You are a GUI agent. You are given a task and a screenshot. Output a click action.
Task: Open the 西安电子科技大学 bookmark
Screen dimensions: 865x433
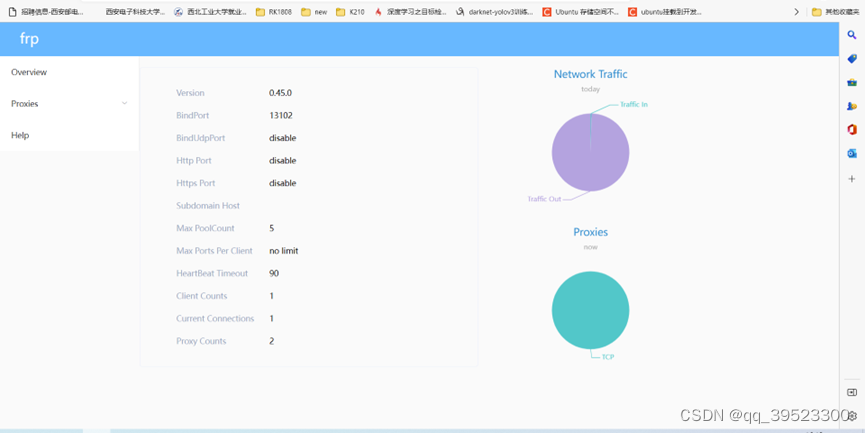(x=135, y=12)
